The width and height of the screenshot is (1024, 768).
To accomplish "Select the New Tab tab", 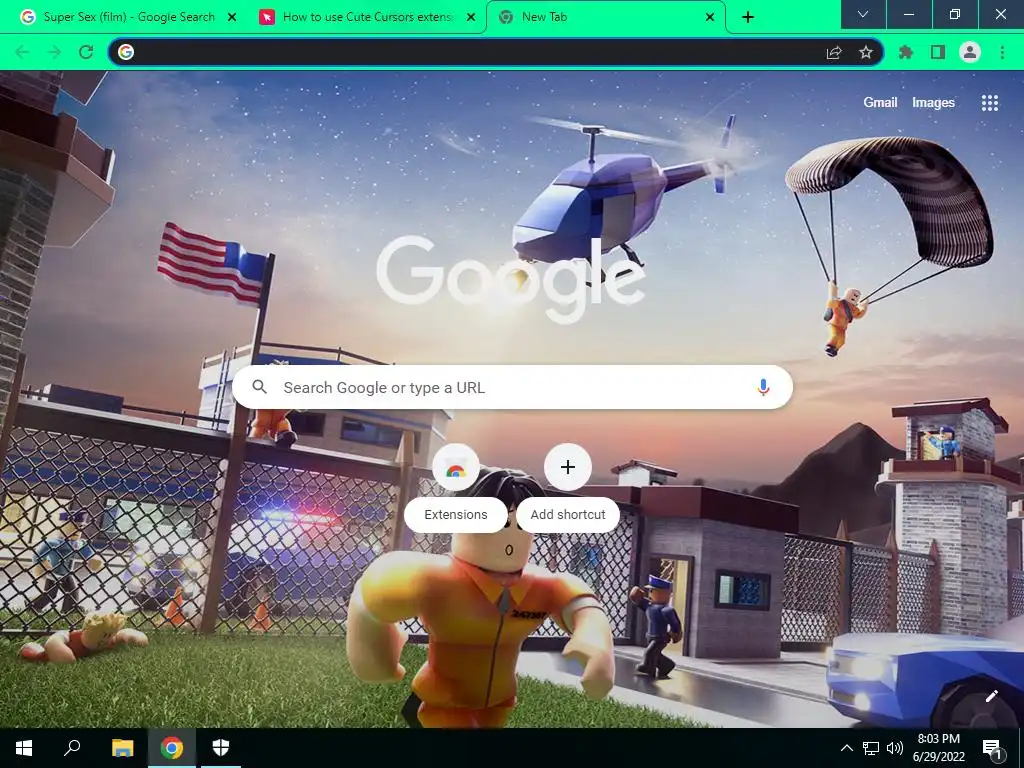I will pos(606,17).
